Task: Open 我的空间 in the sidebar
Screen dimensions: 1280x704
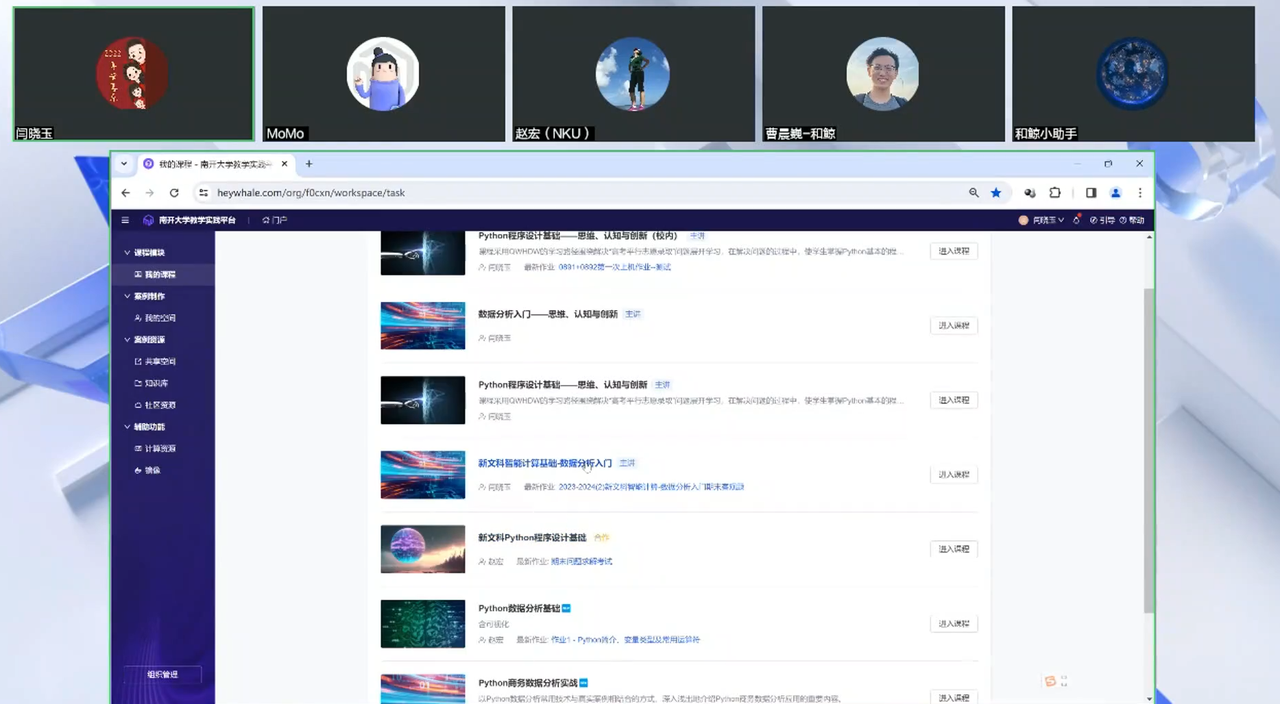Action: coord(162,318)
